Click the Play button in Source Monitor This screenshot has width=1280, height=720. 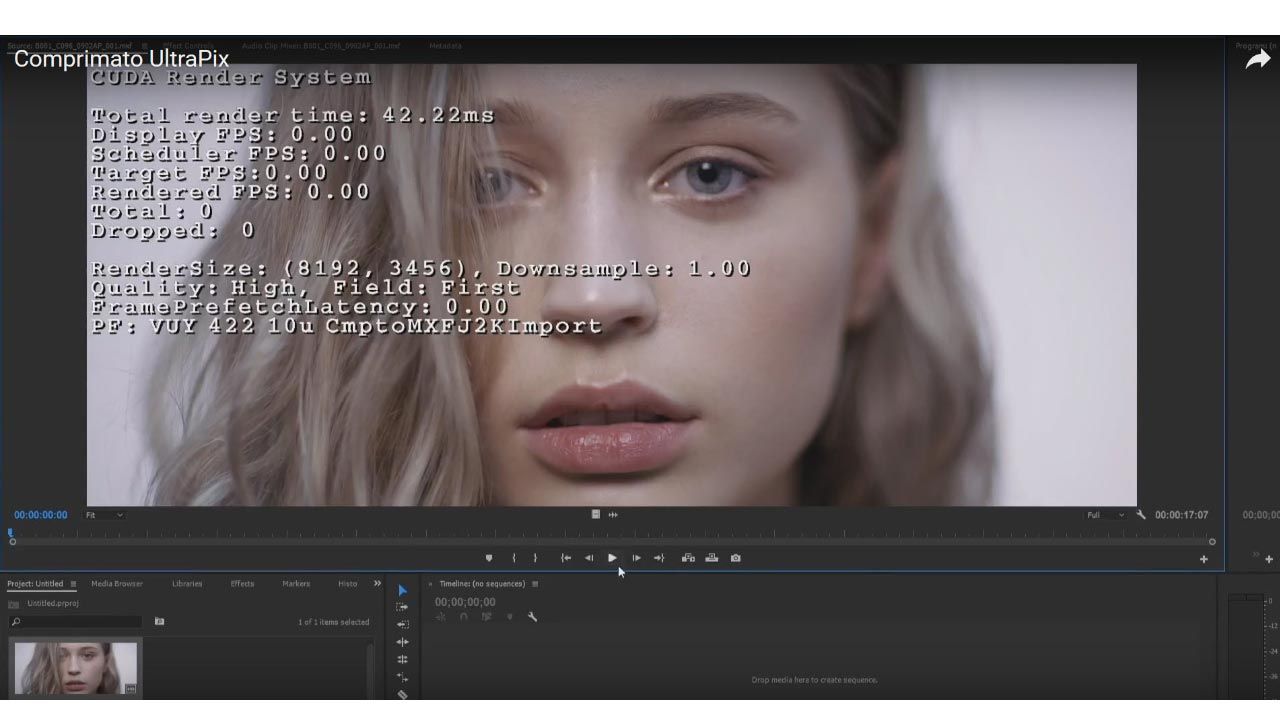tap(612, 558)
